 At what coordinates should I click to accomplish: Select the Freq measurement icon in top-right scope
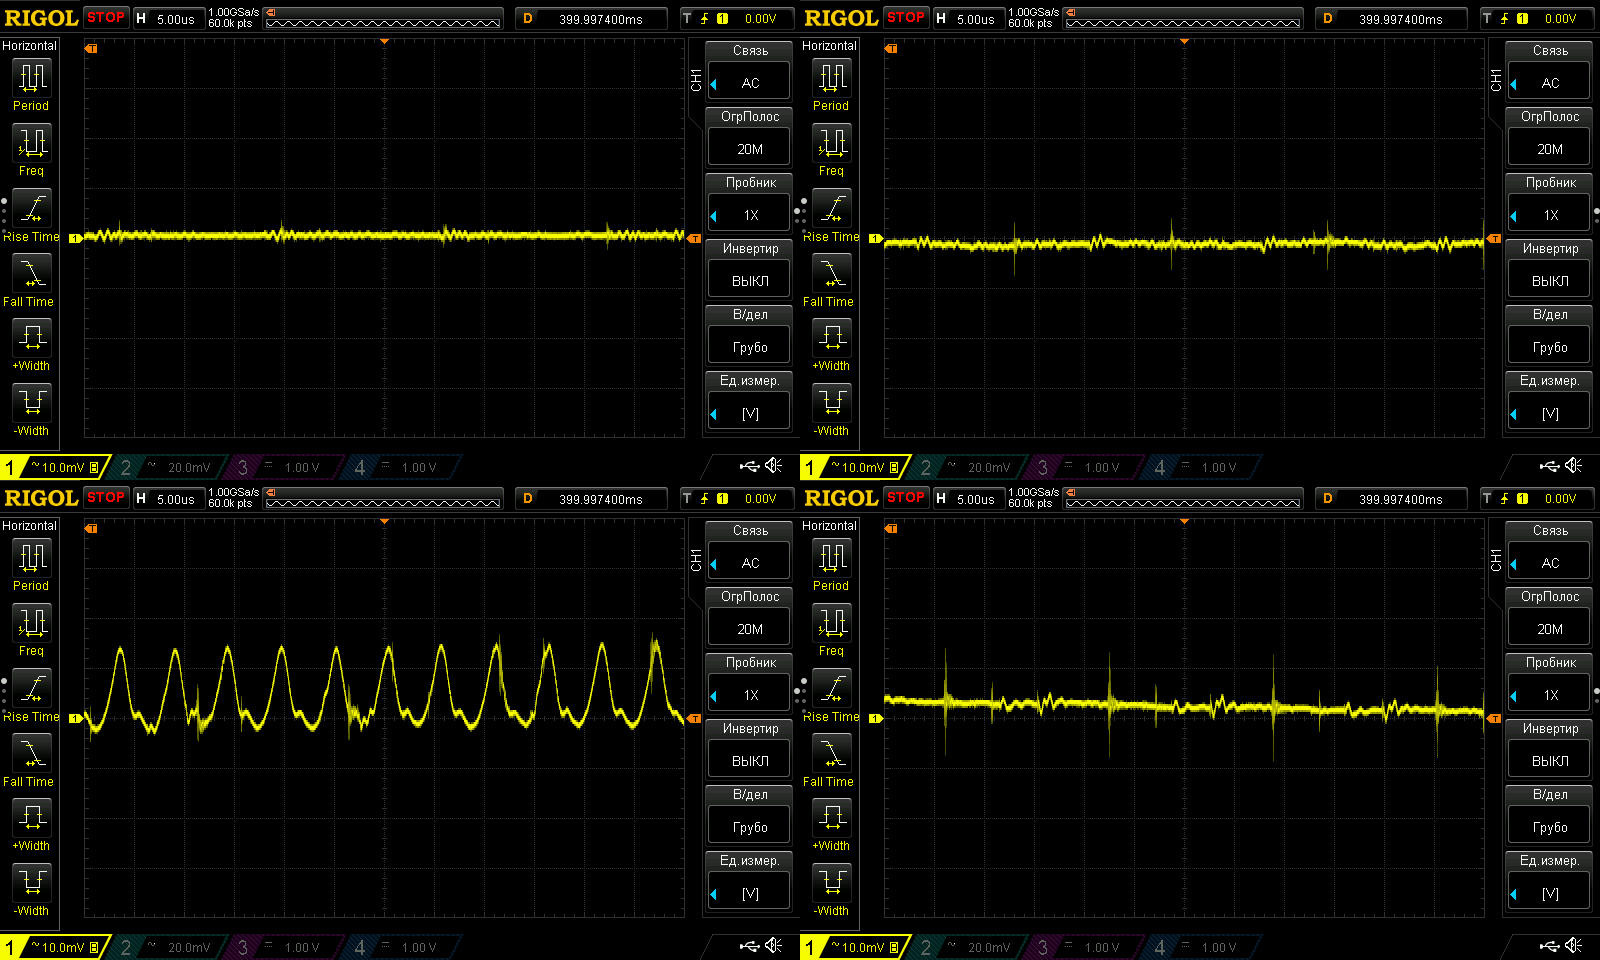[832, 142]
